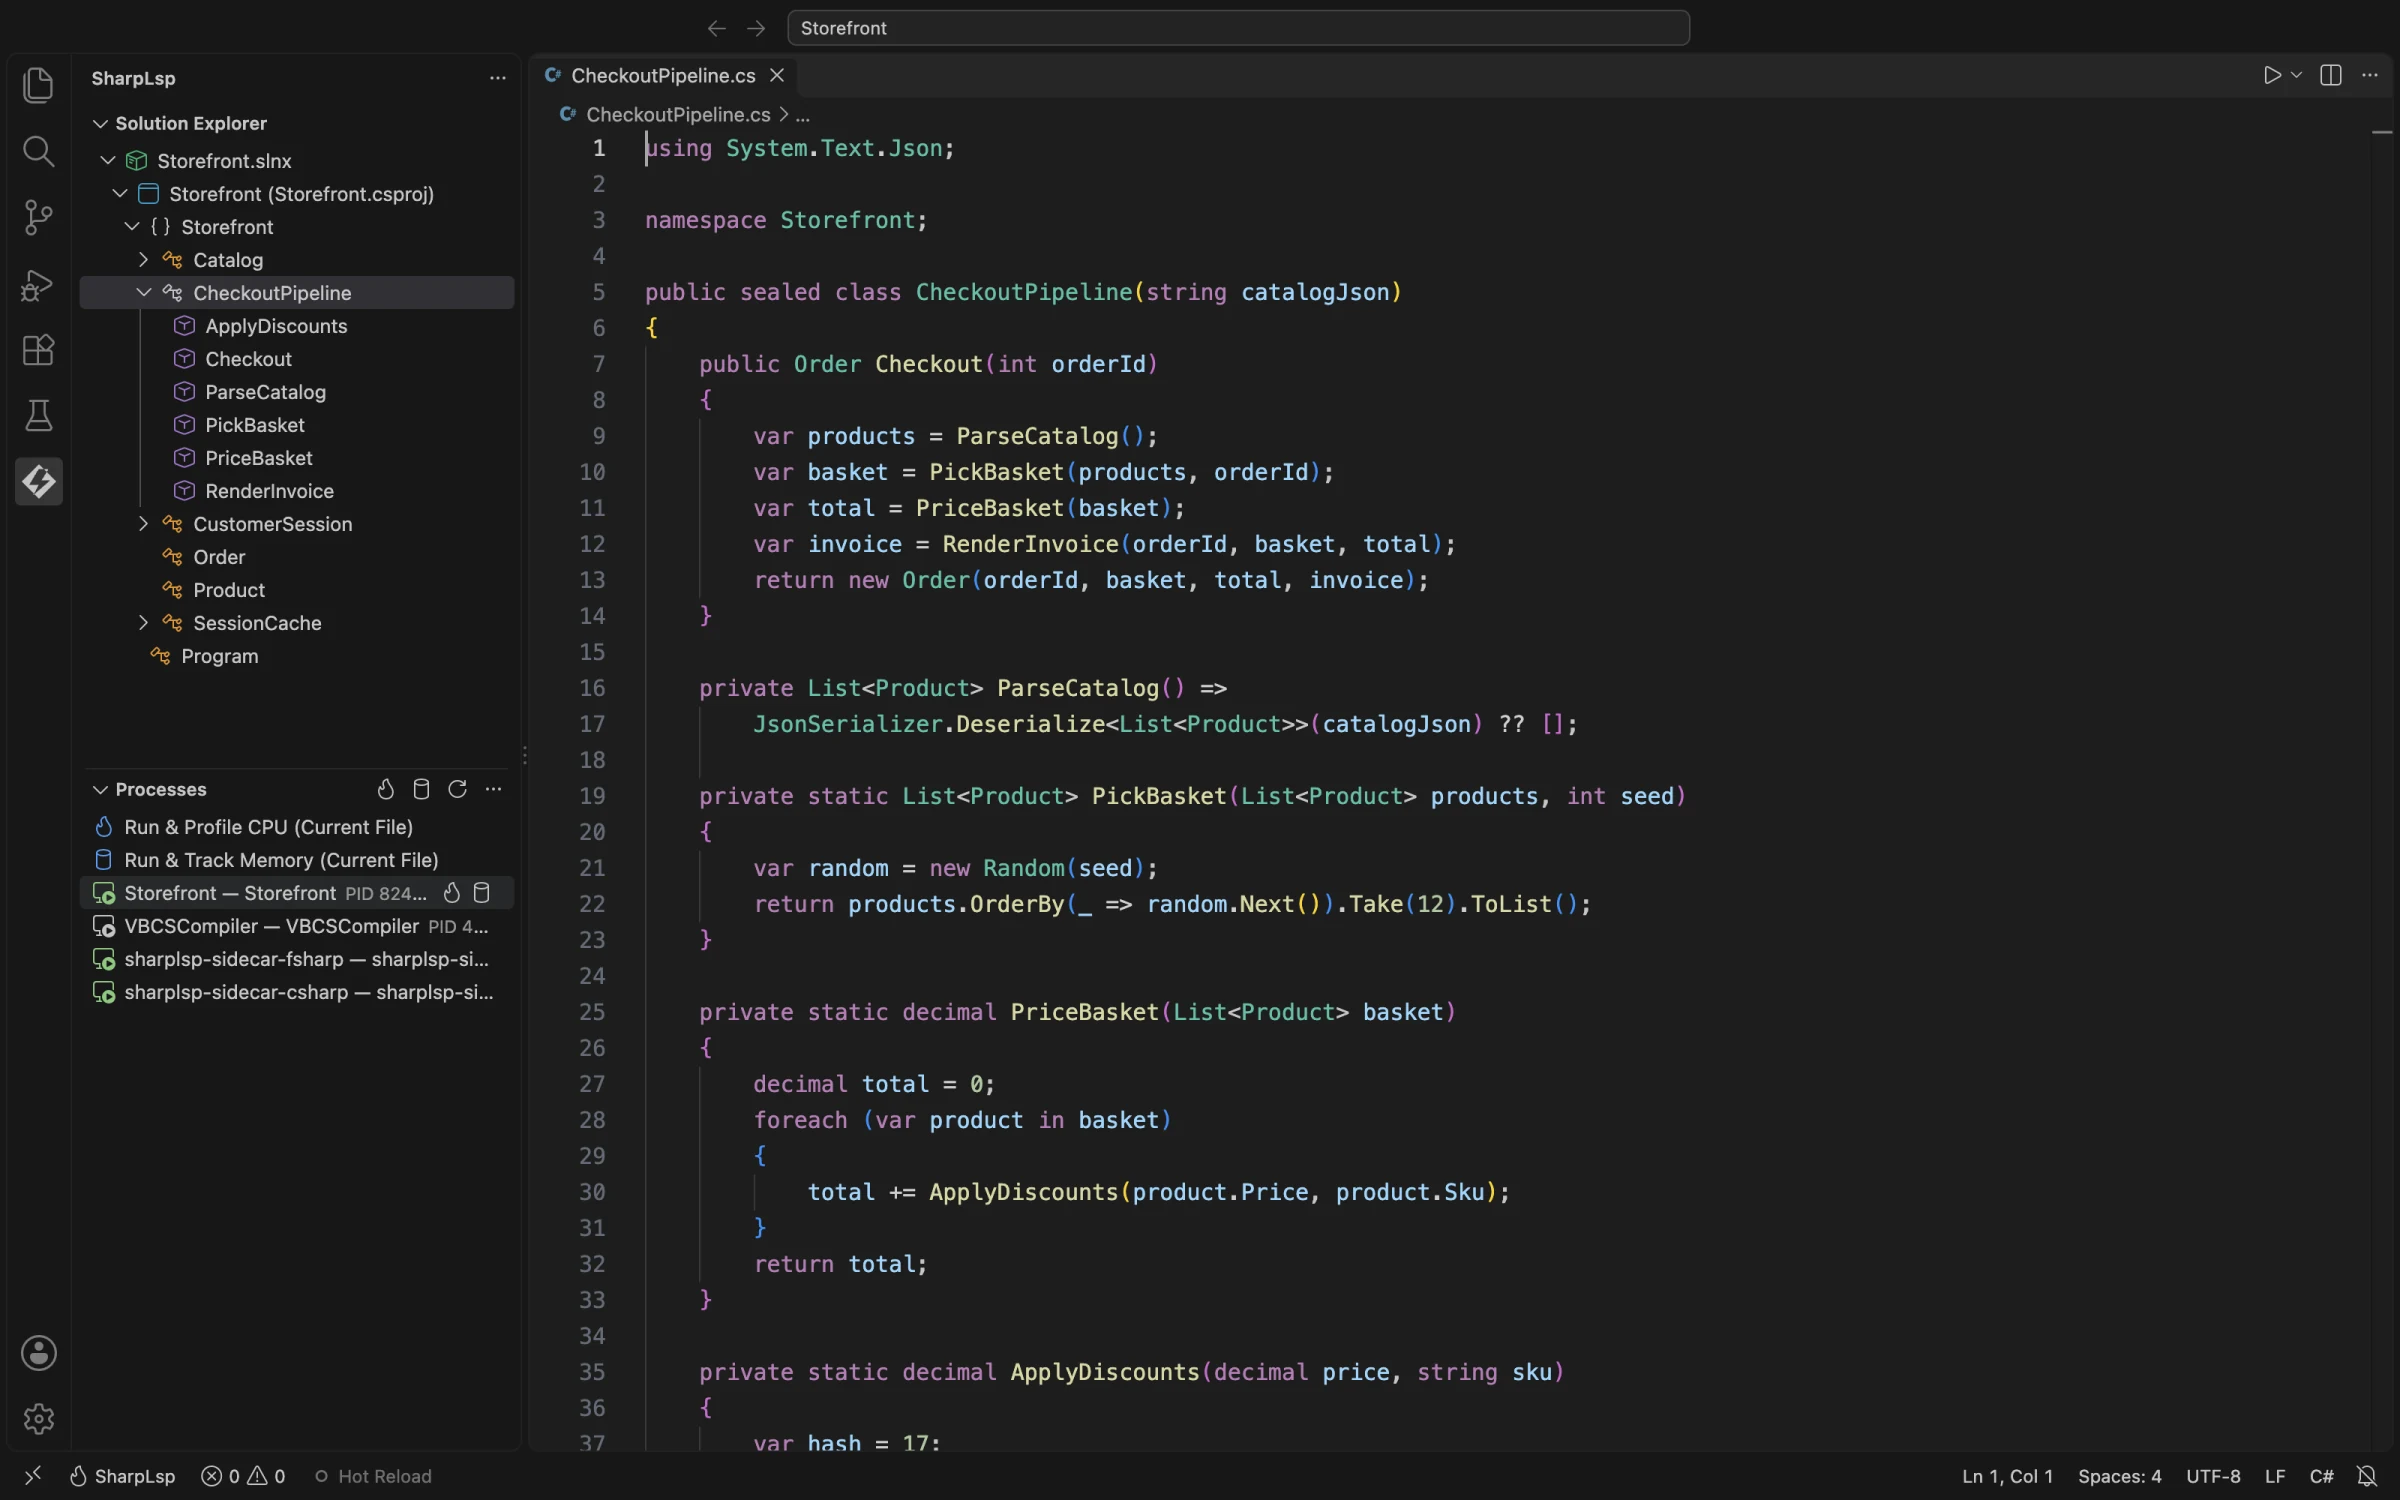
Task: Click the CheckoutPipeline.cs breadcrumb
Action: [678, 115]
